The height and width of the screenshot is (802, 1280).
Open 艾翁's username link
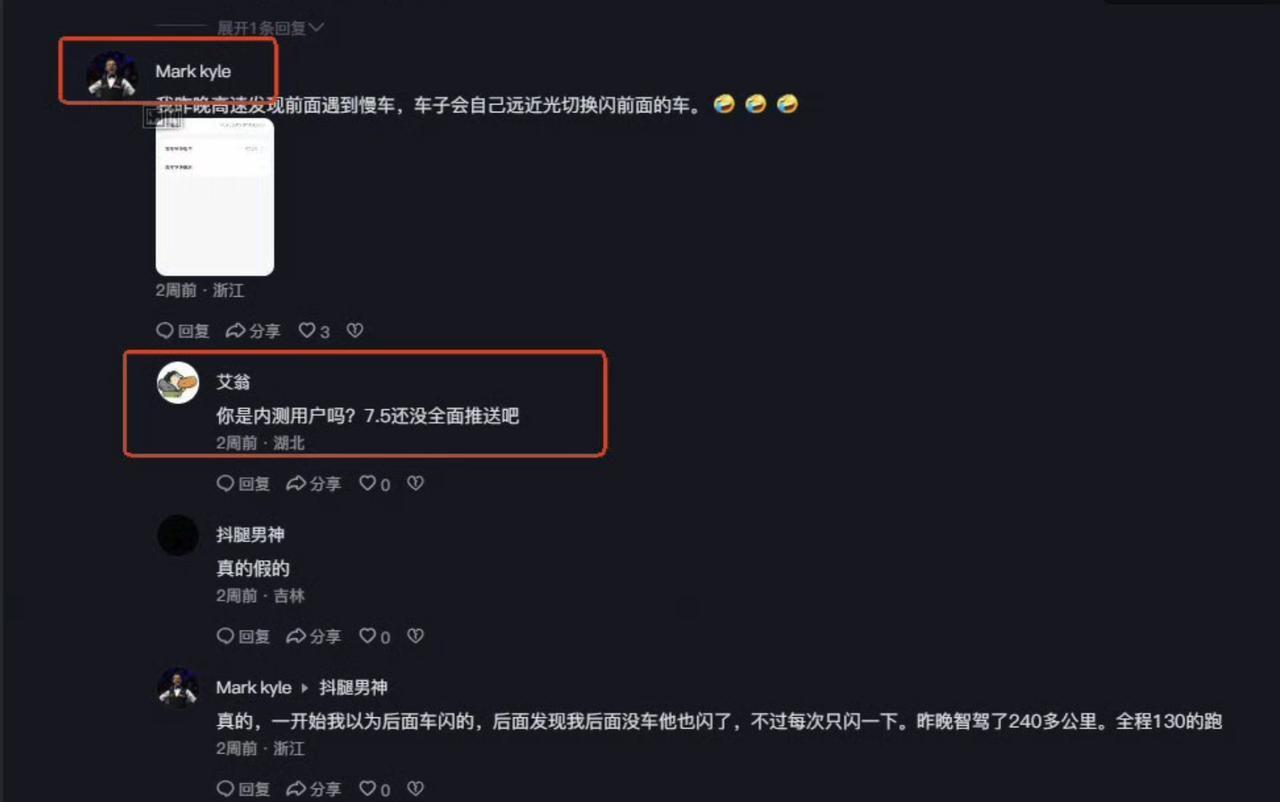234,382
